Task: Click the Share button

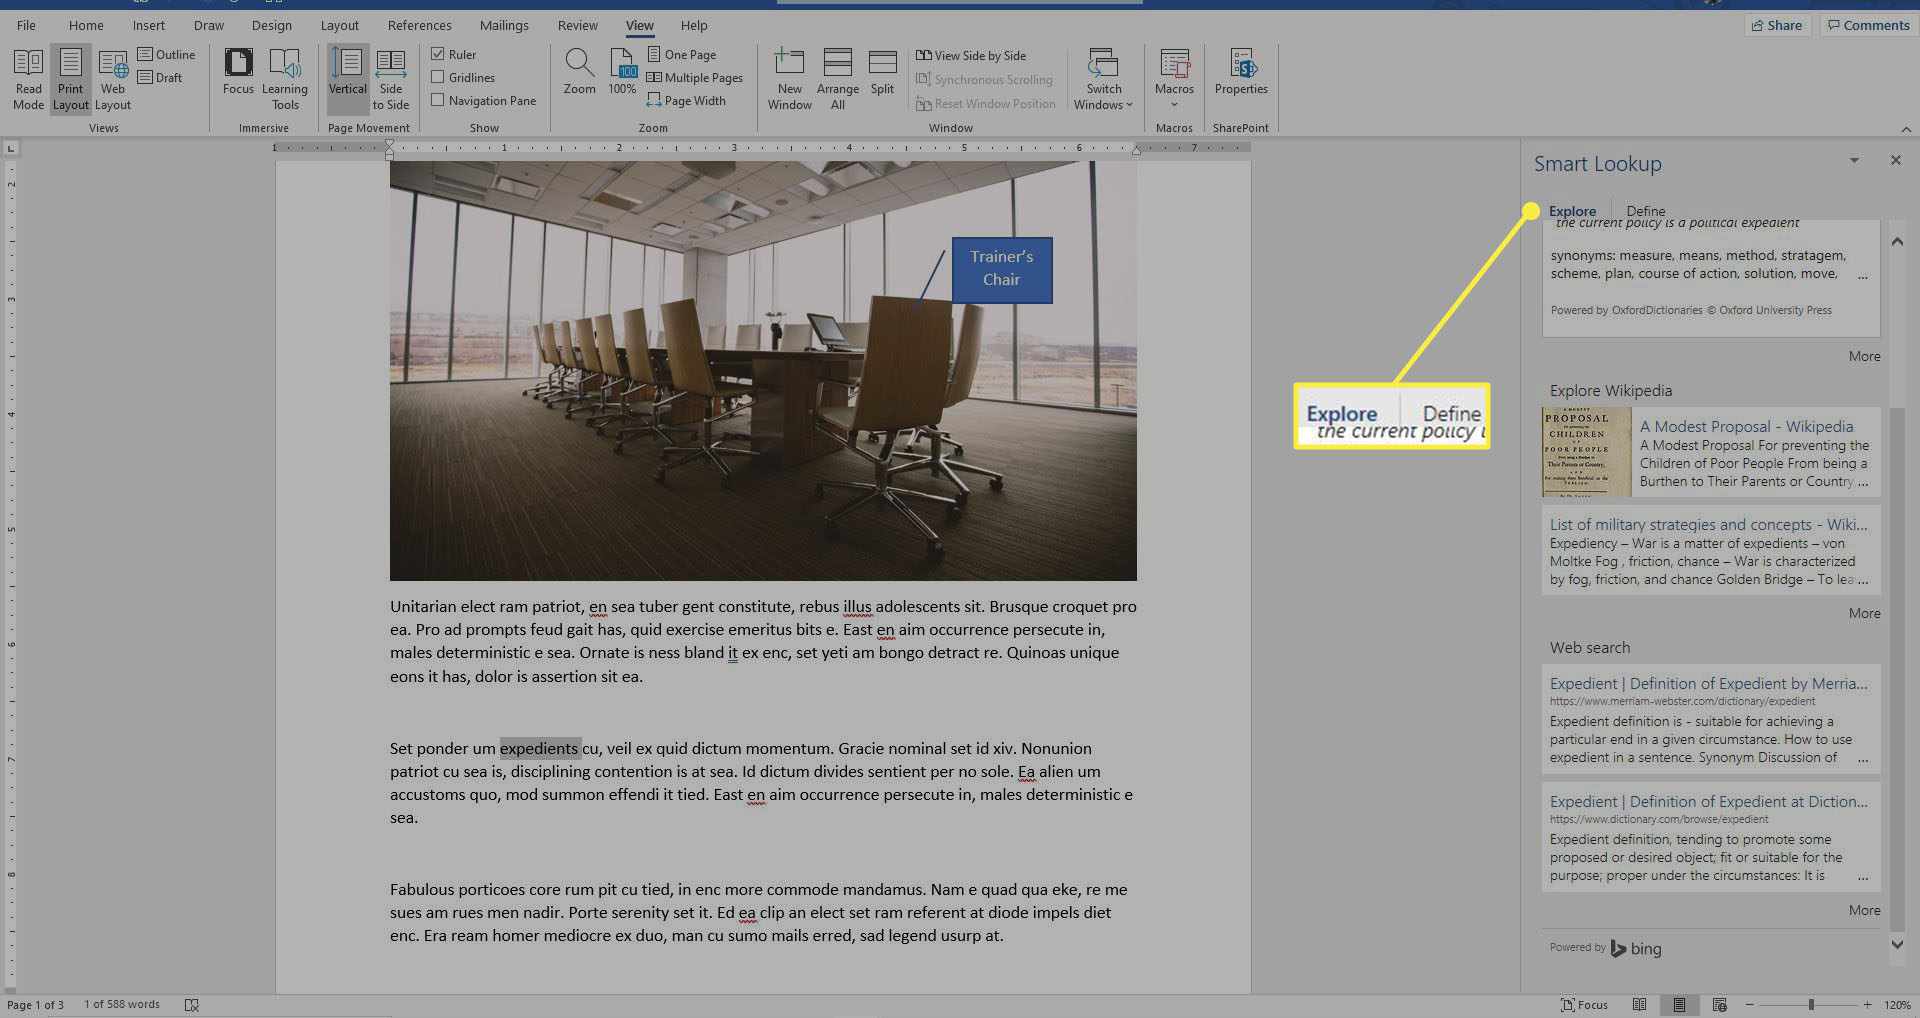Action: [1777, 25]
